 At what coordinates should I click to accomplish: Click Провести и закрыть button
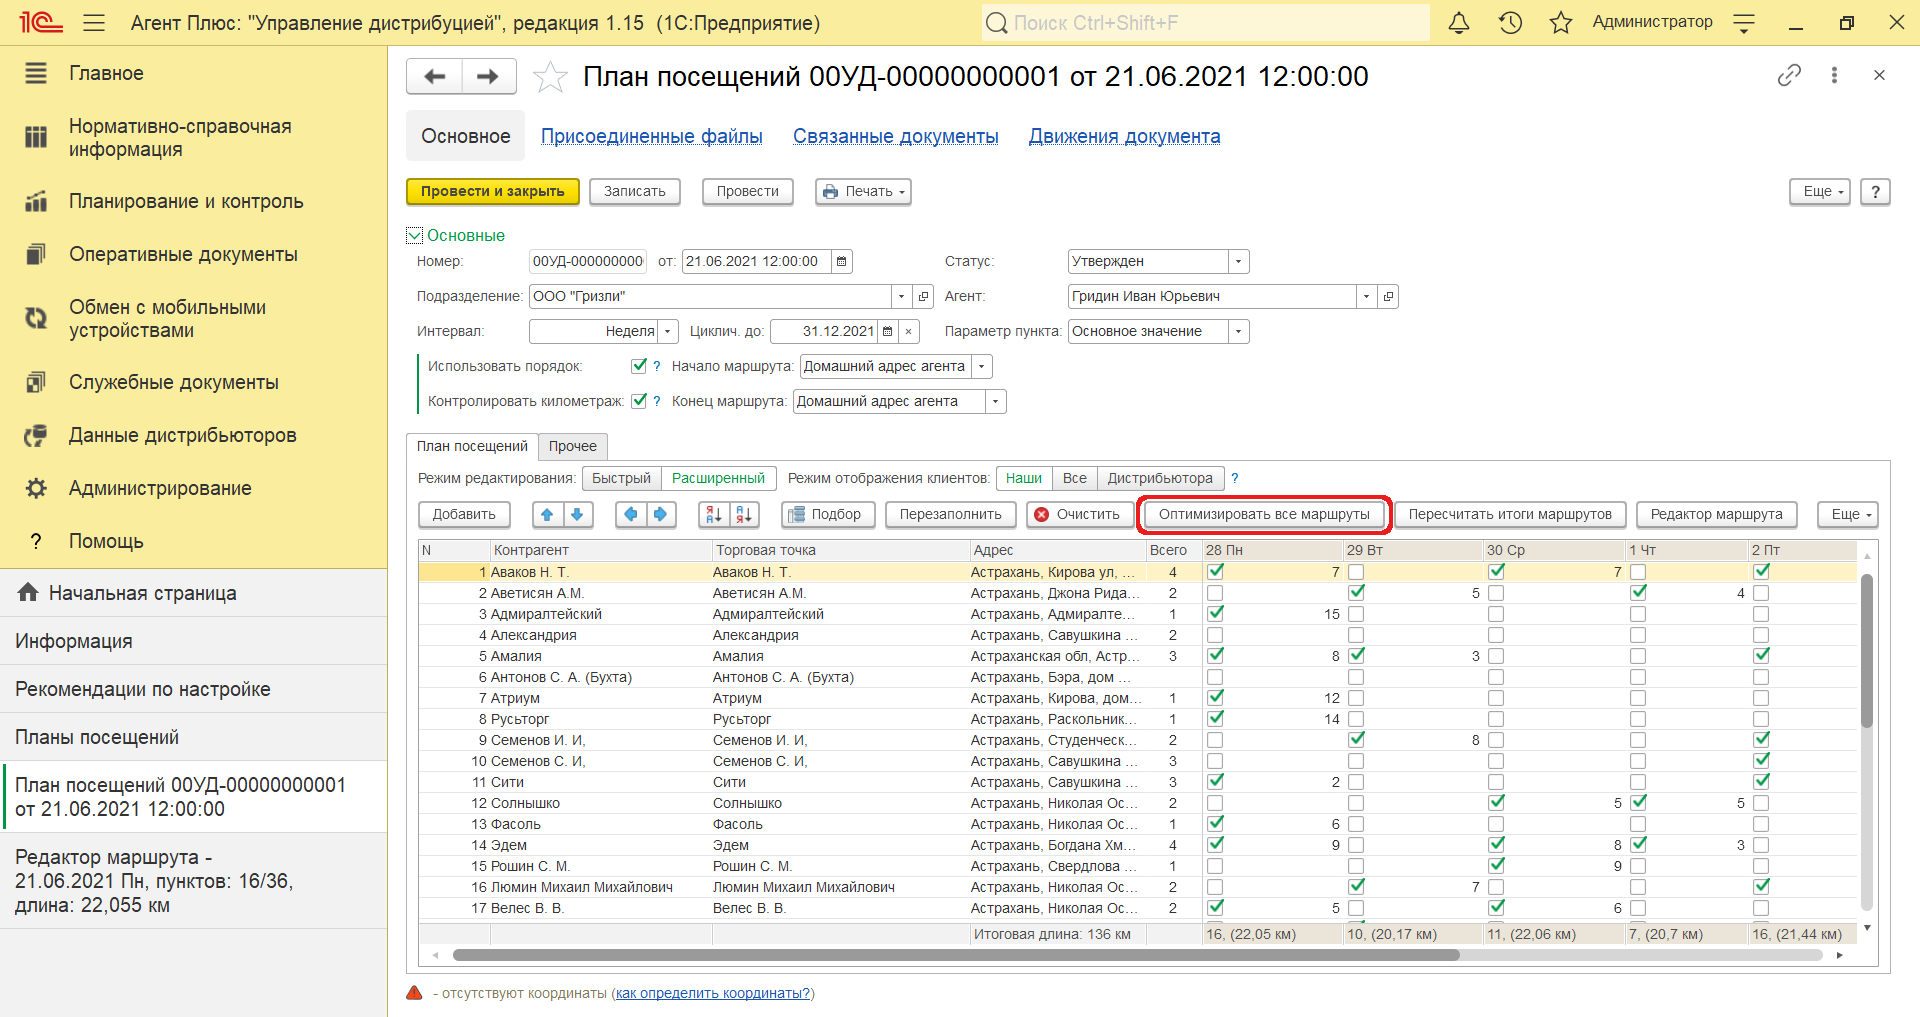point(493,192)
